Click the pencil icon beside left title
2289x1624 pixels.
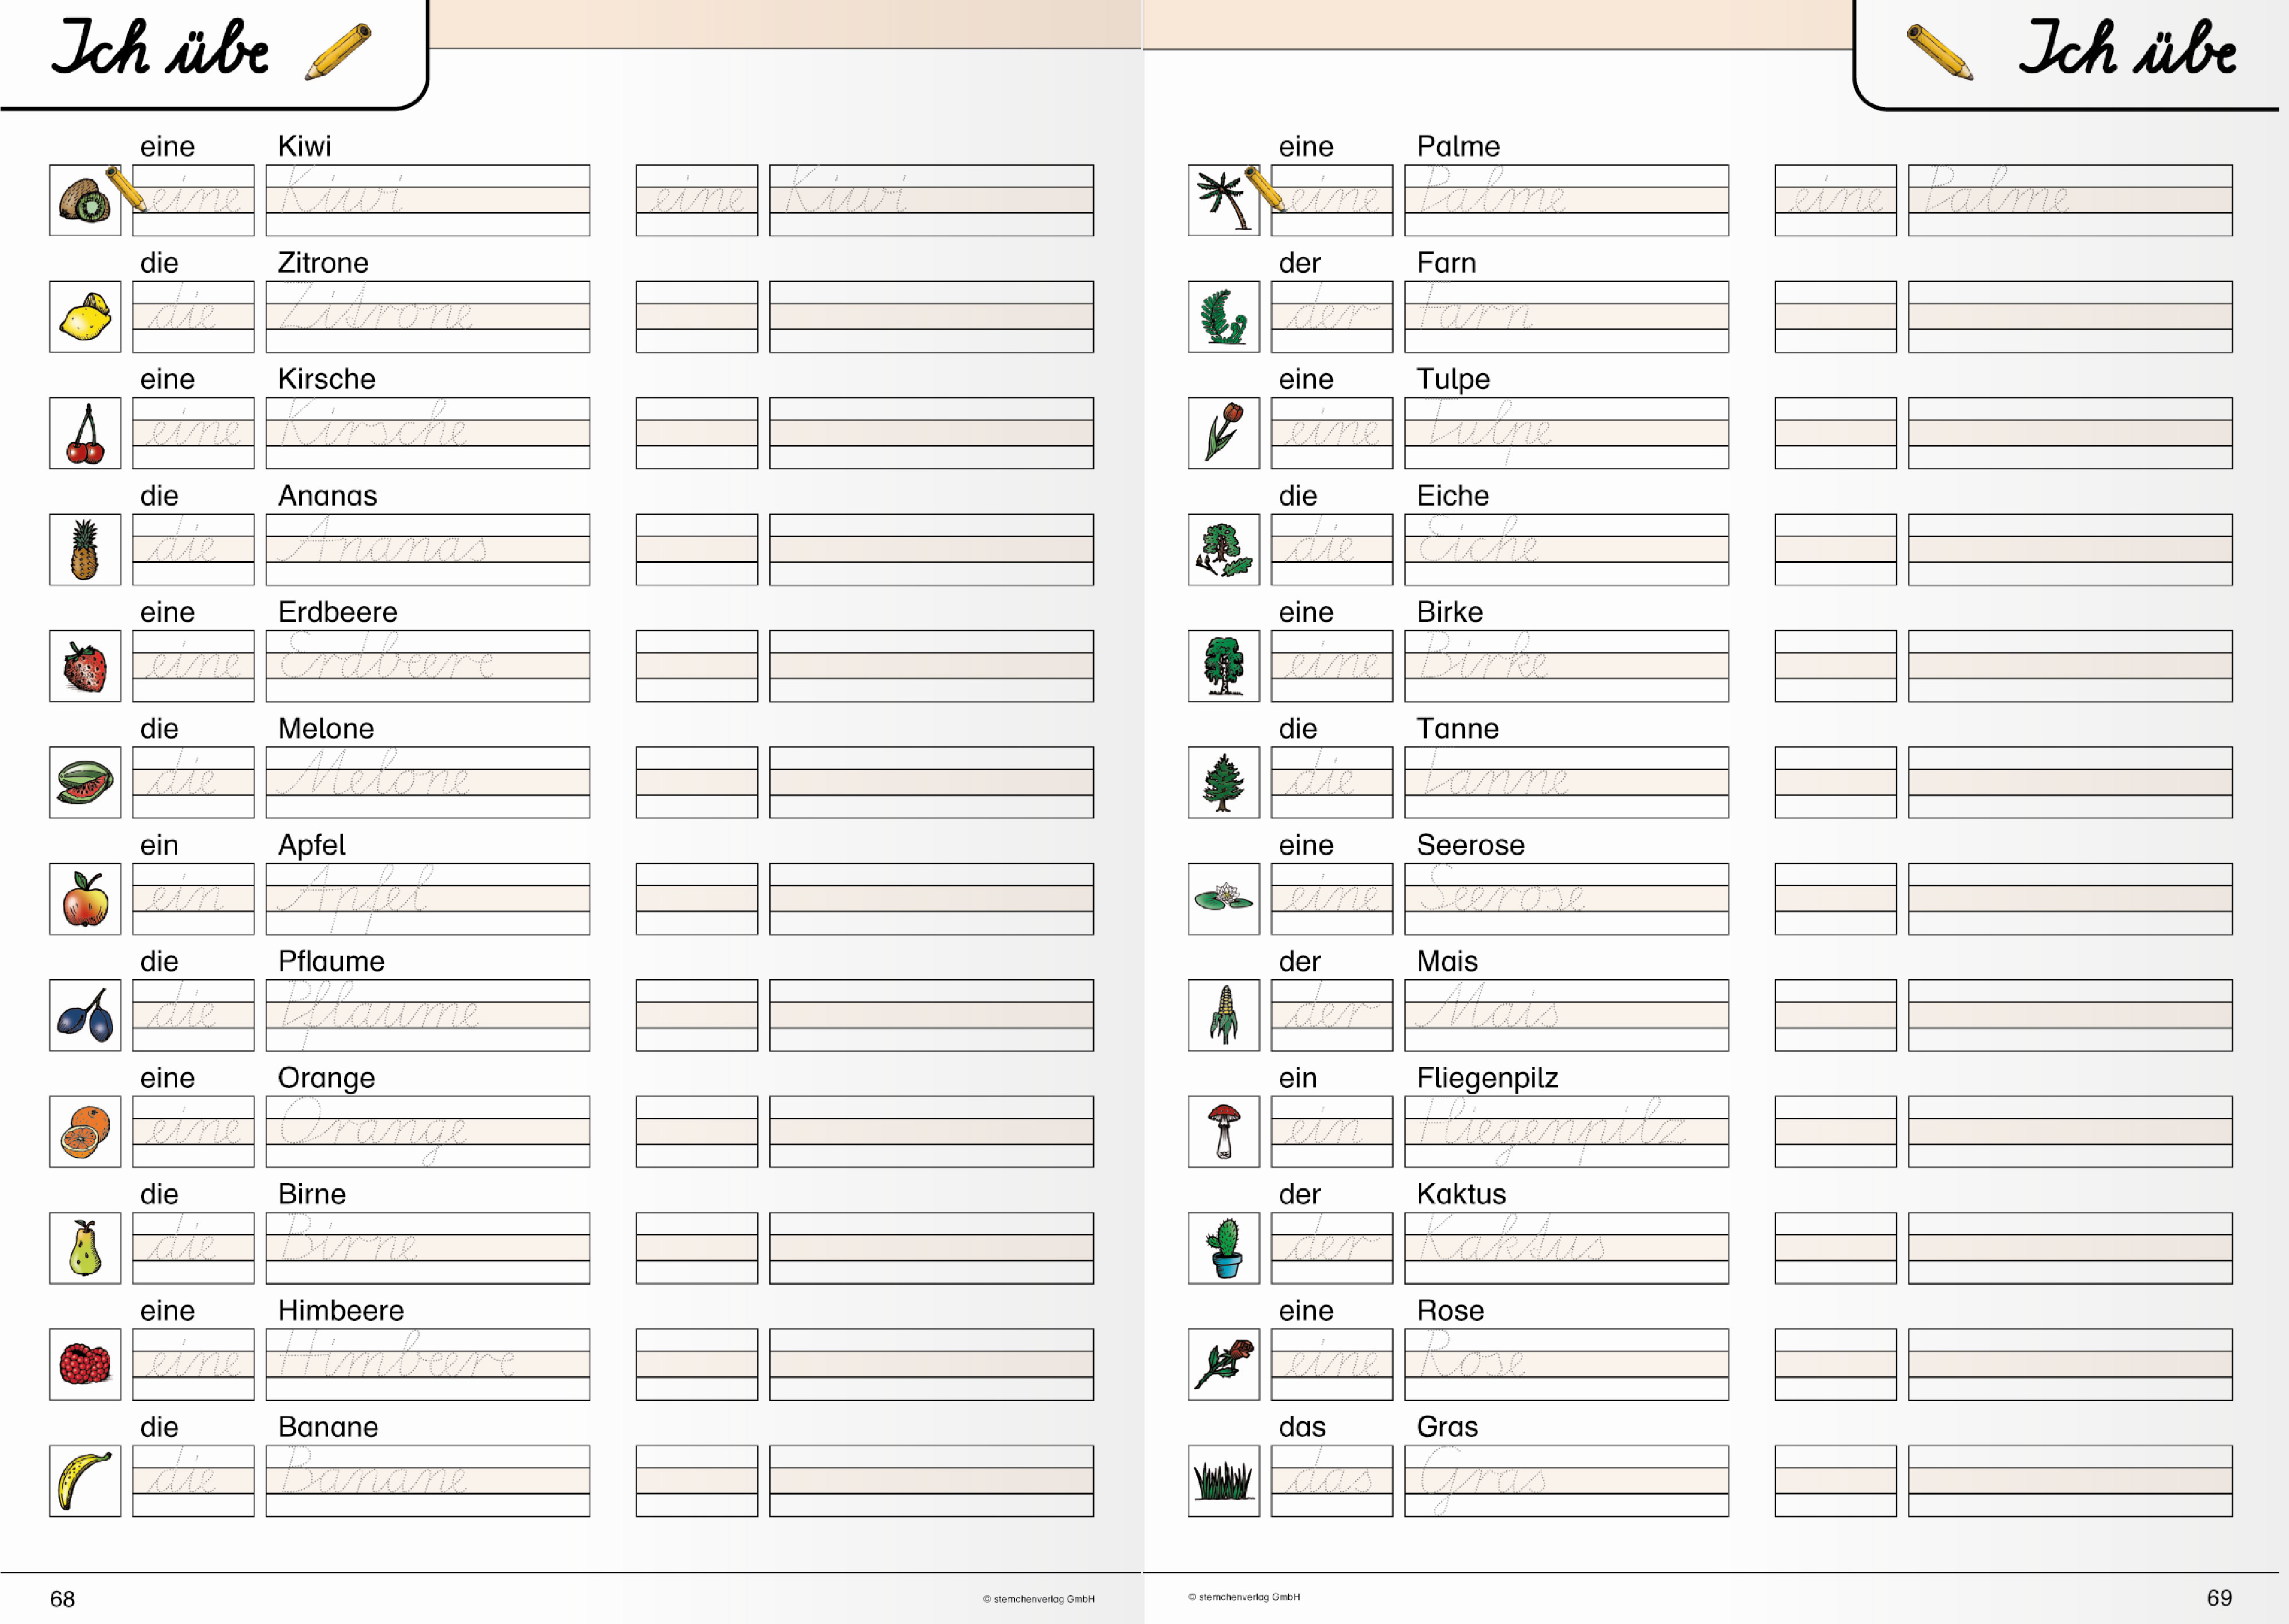[338, 52]
